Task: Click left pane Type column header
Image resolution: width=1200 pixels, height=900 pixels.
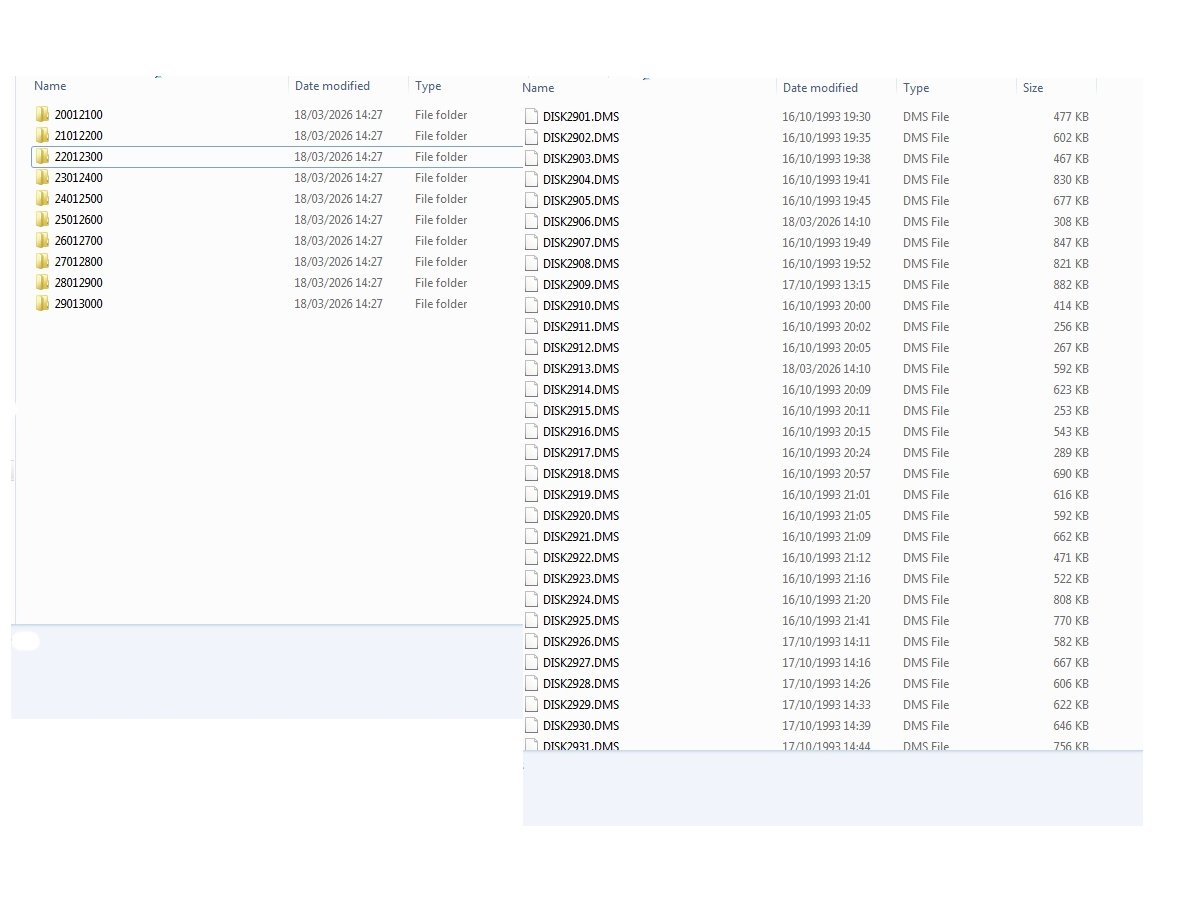Action: coord(428,86)
